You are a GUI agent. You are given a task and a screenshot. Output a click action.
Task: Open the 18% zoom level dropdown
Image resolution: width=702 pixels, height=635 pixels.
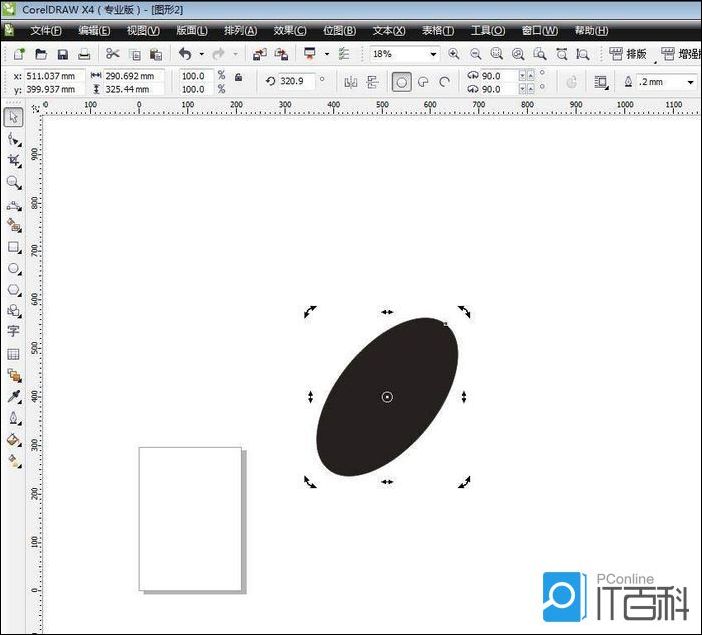point(433,54)
